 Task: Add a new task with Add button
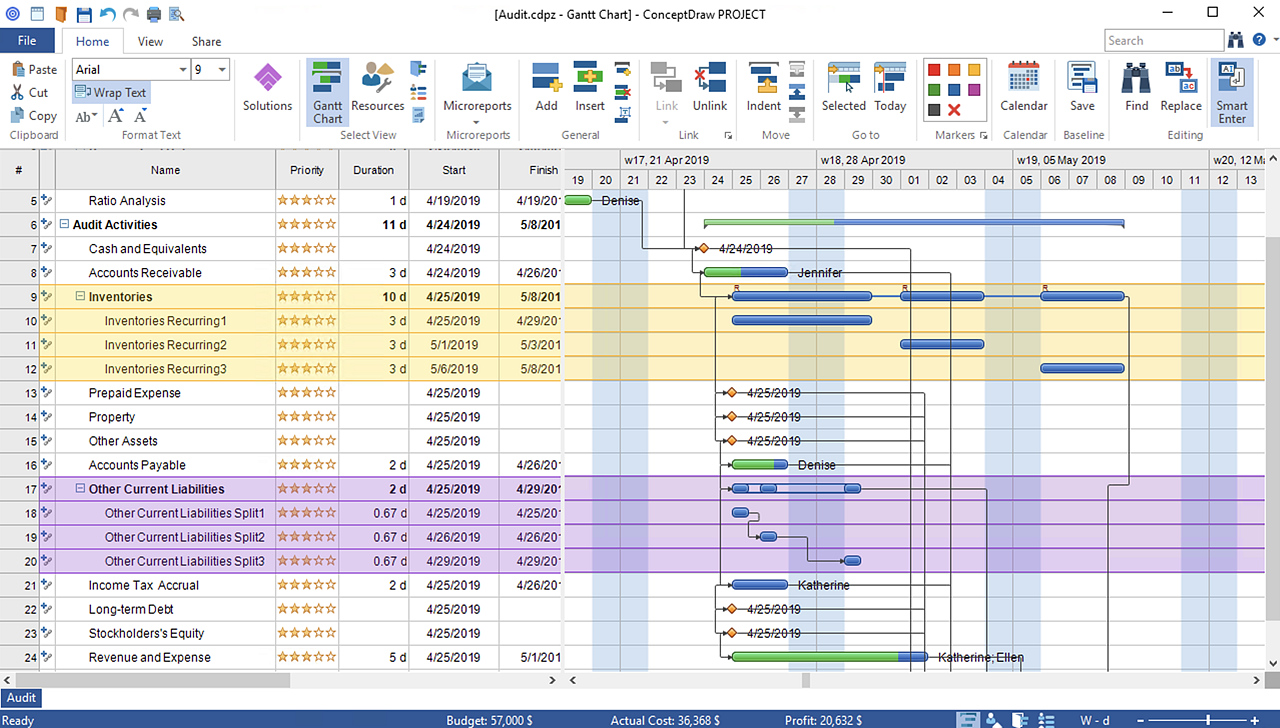tap(546, 88)
